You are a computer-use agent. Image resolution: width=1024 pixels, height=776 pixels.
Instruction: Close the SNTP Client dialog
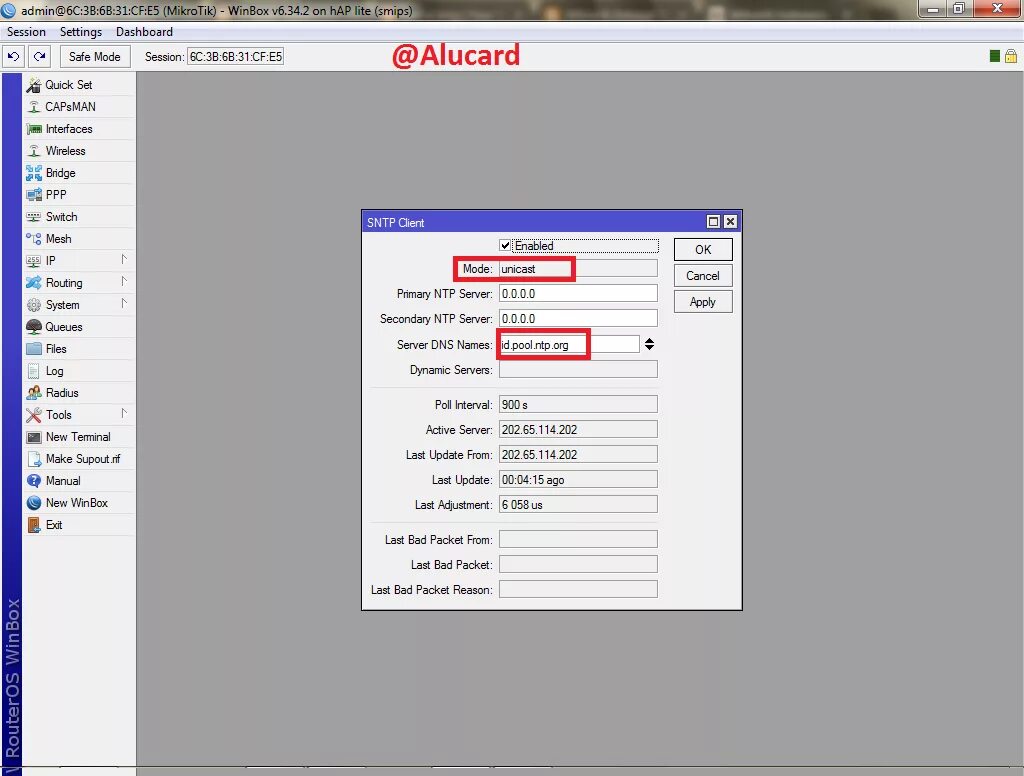click(730, 221)
